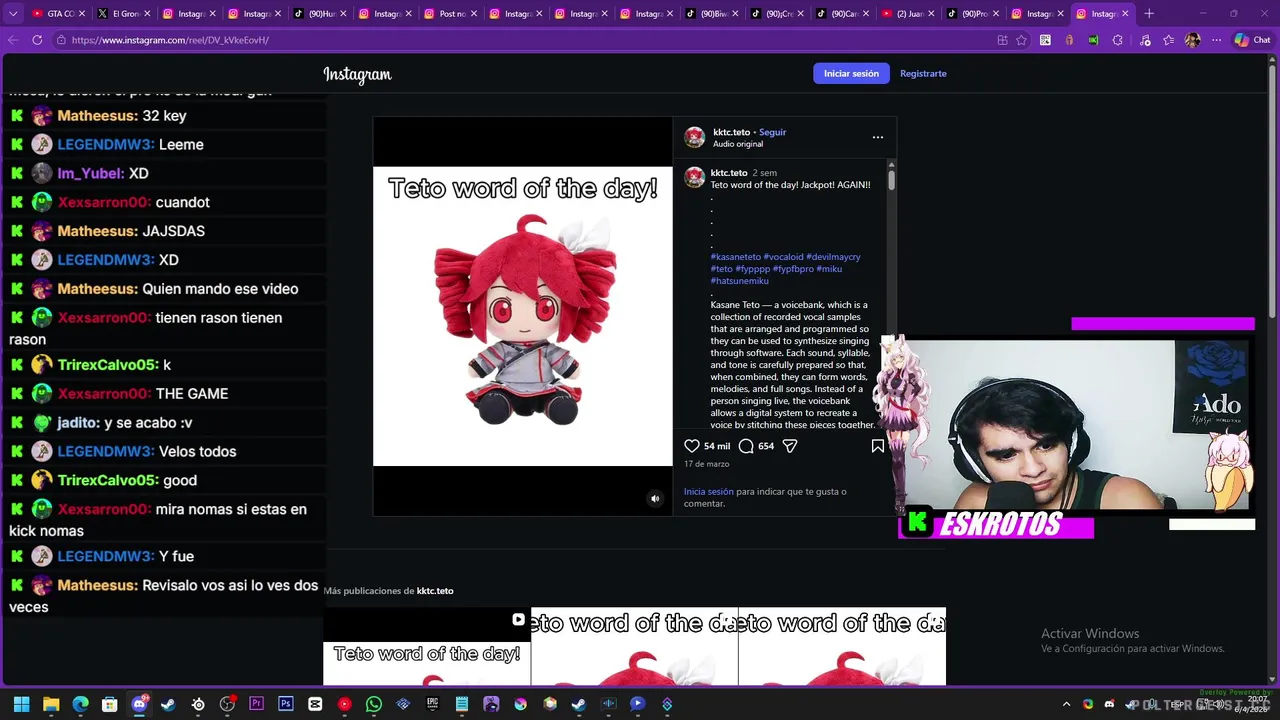
Task: Switch to the (2) Juan YouTube tab
Action: click(x=906, y=14)
